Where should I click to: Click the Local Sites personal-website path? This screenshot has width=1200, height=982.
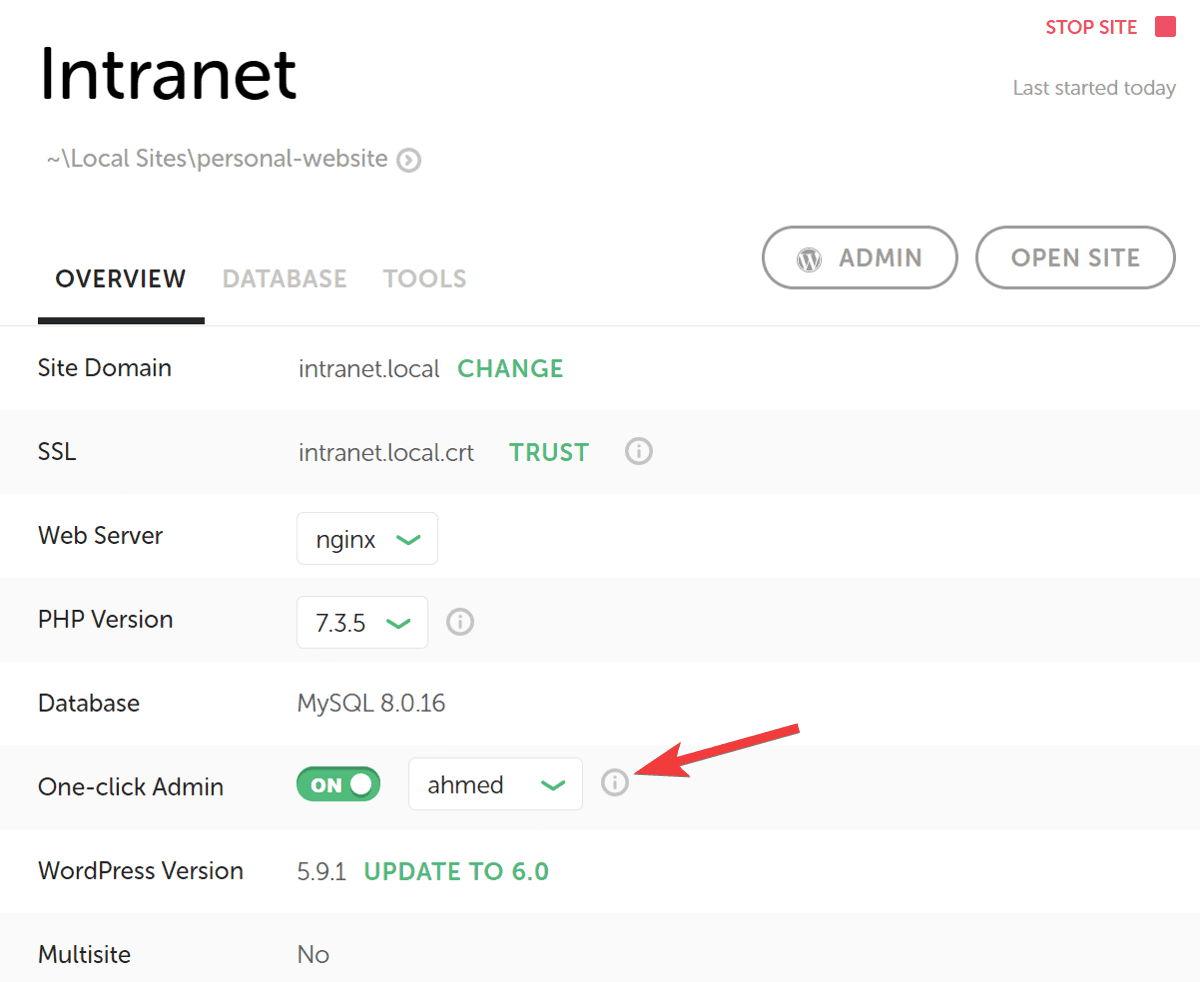point(217,159)
